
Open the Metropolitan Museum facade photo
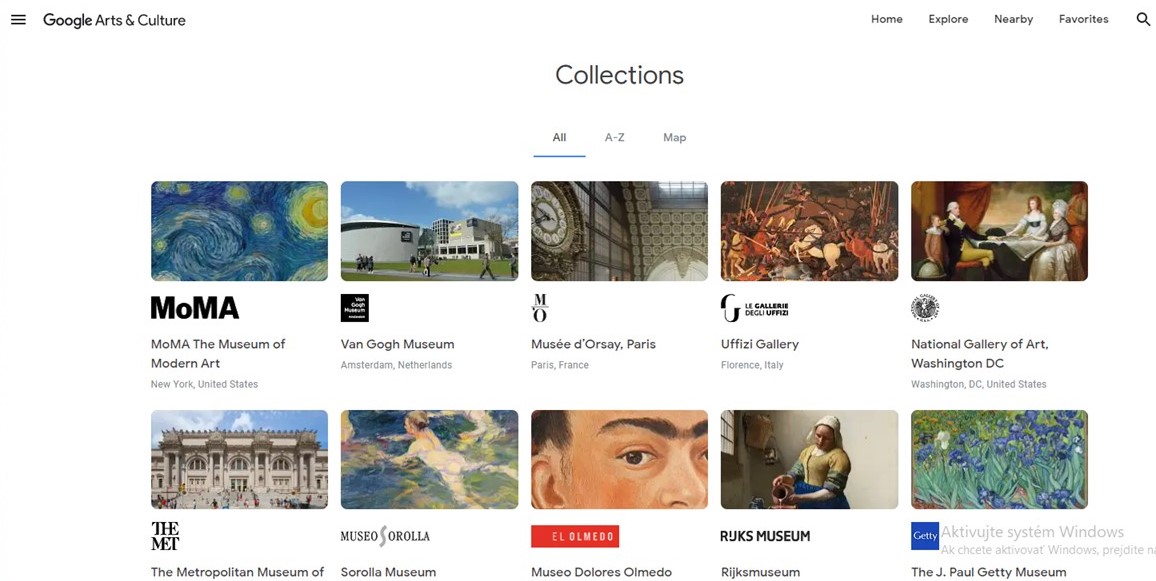(x=240, y=459)
